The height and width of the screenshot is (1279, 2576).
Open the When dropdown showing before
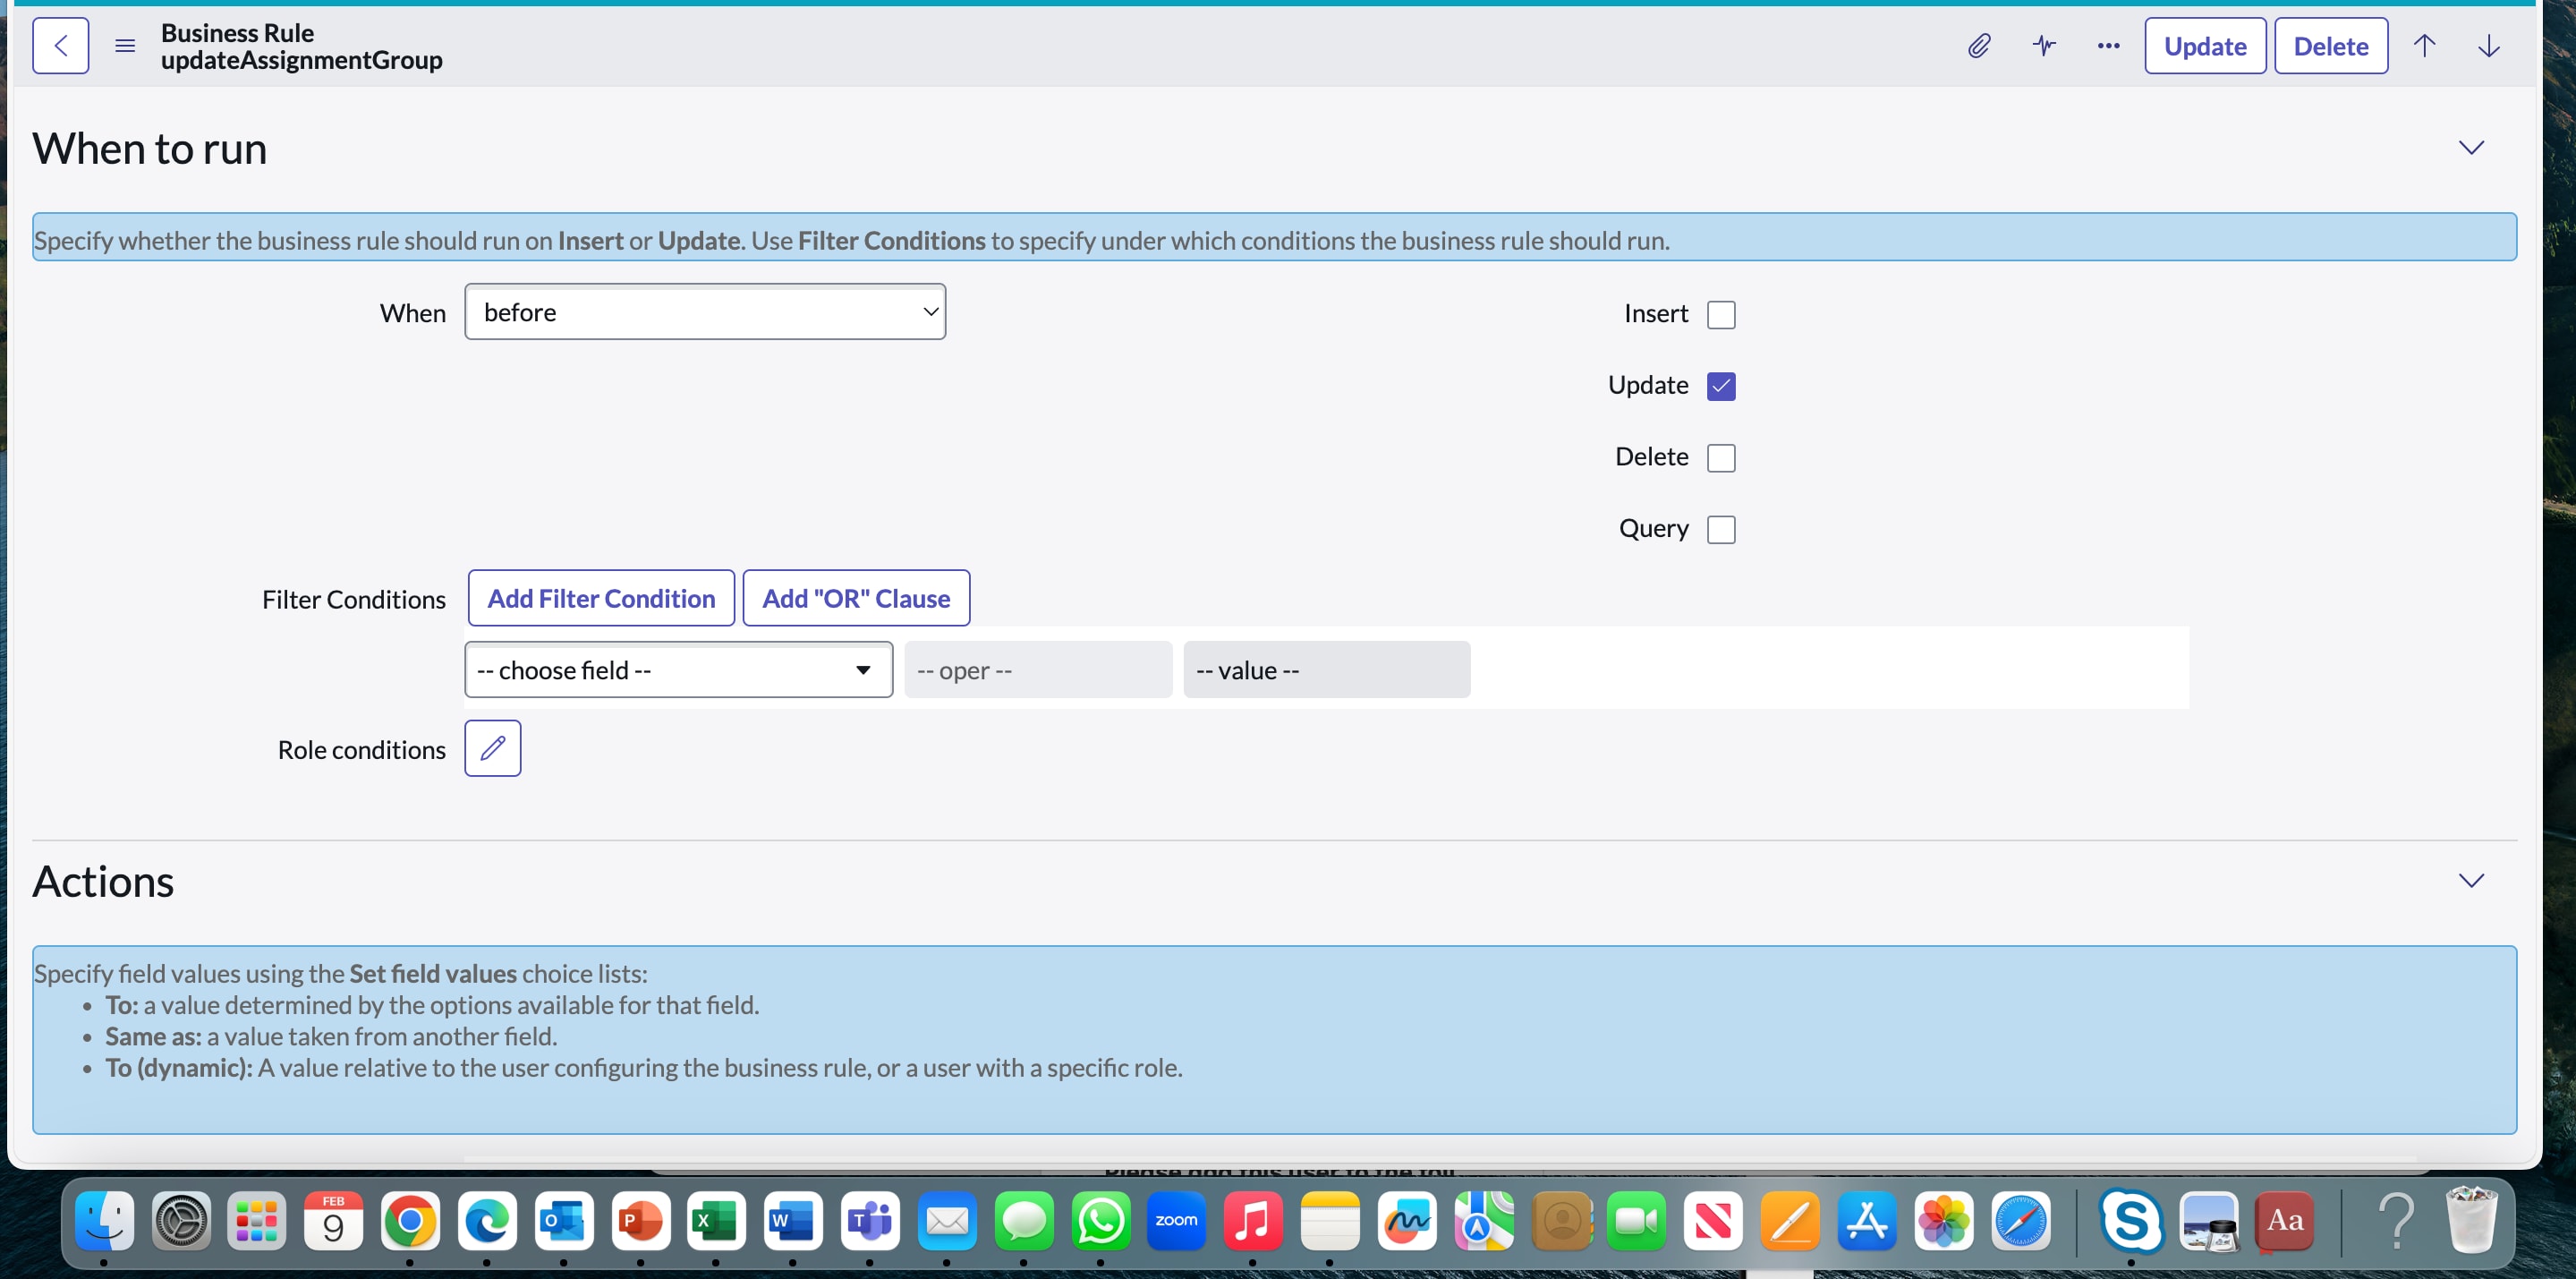click(705, 311)
